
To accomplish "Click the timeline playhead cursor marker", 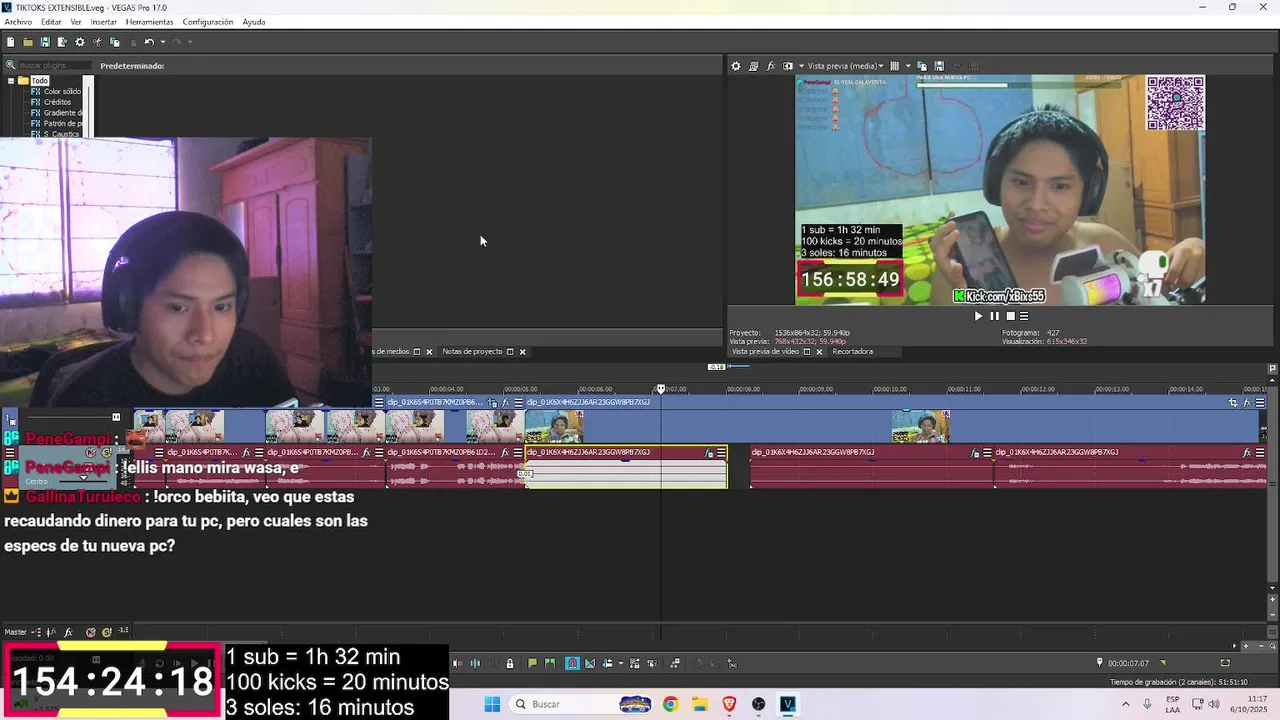I will click(660, 388).
